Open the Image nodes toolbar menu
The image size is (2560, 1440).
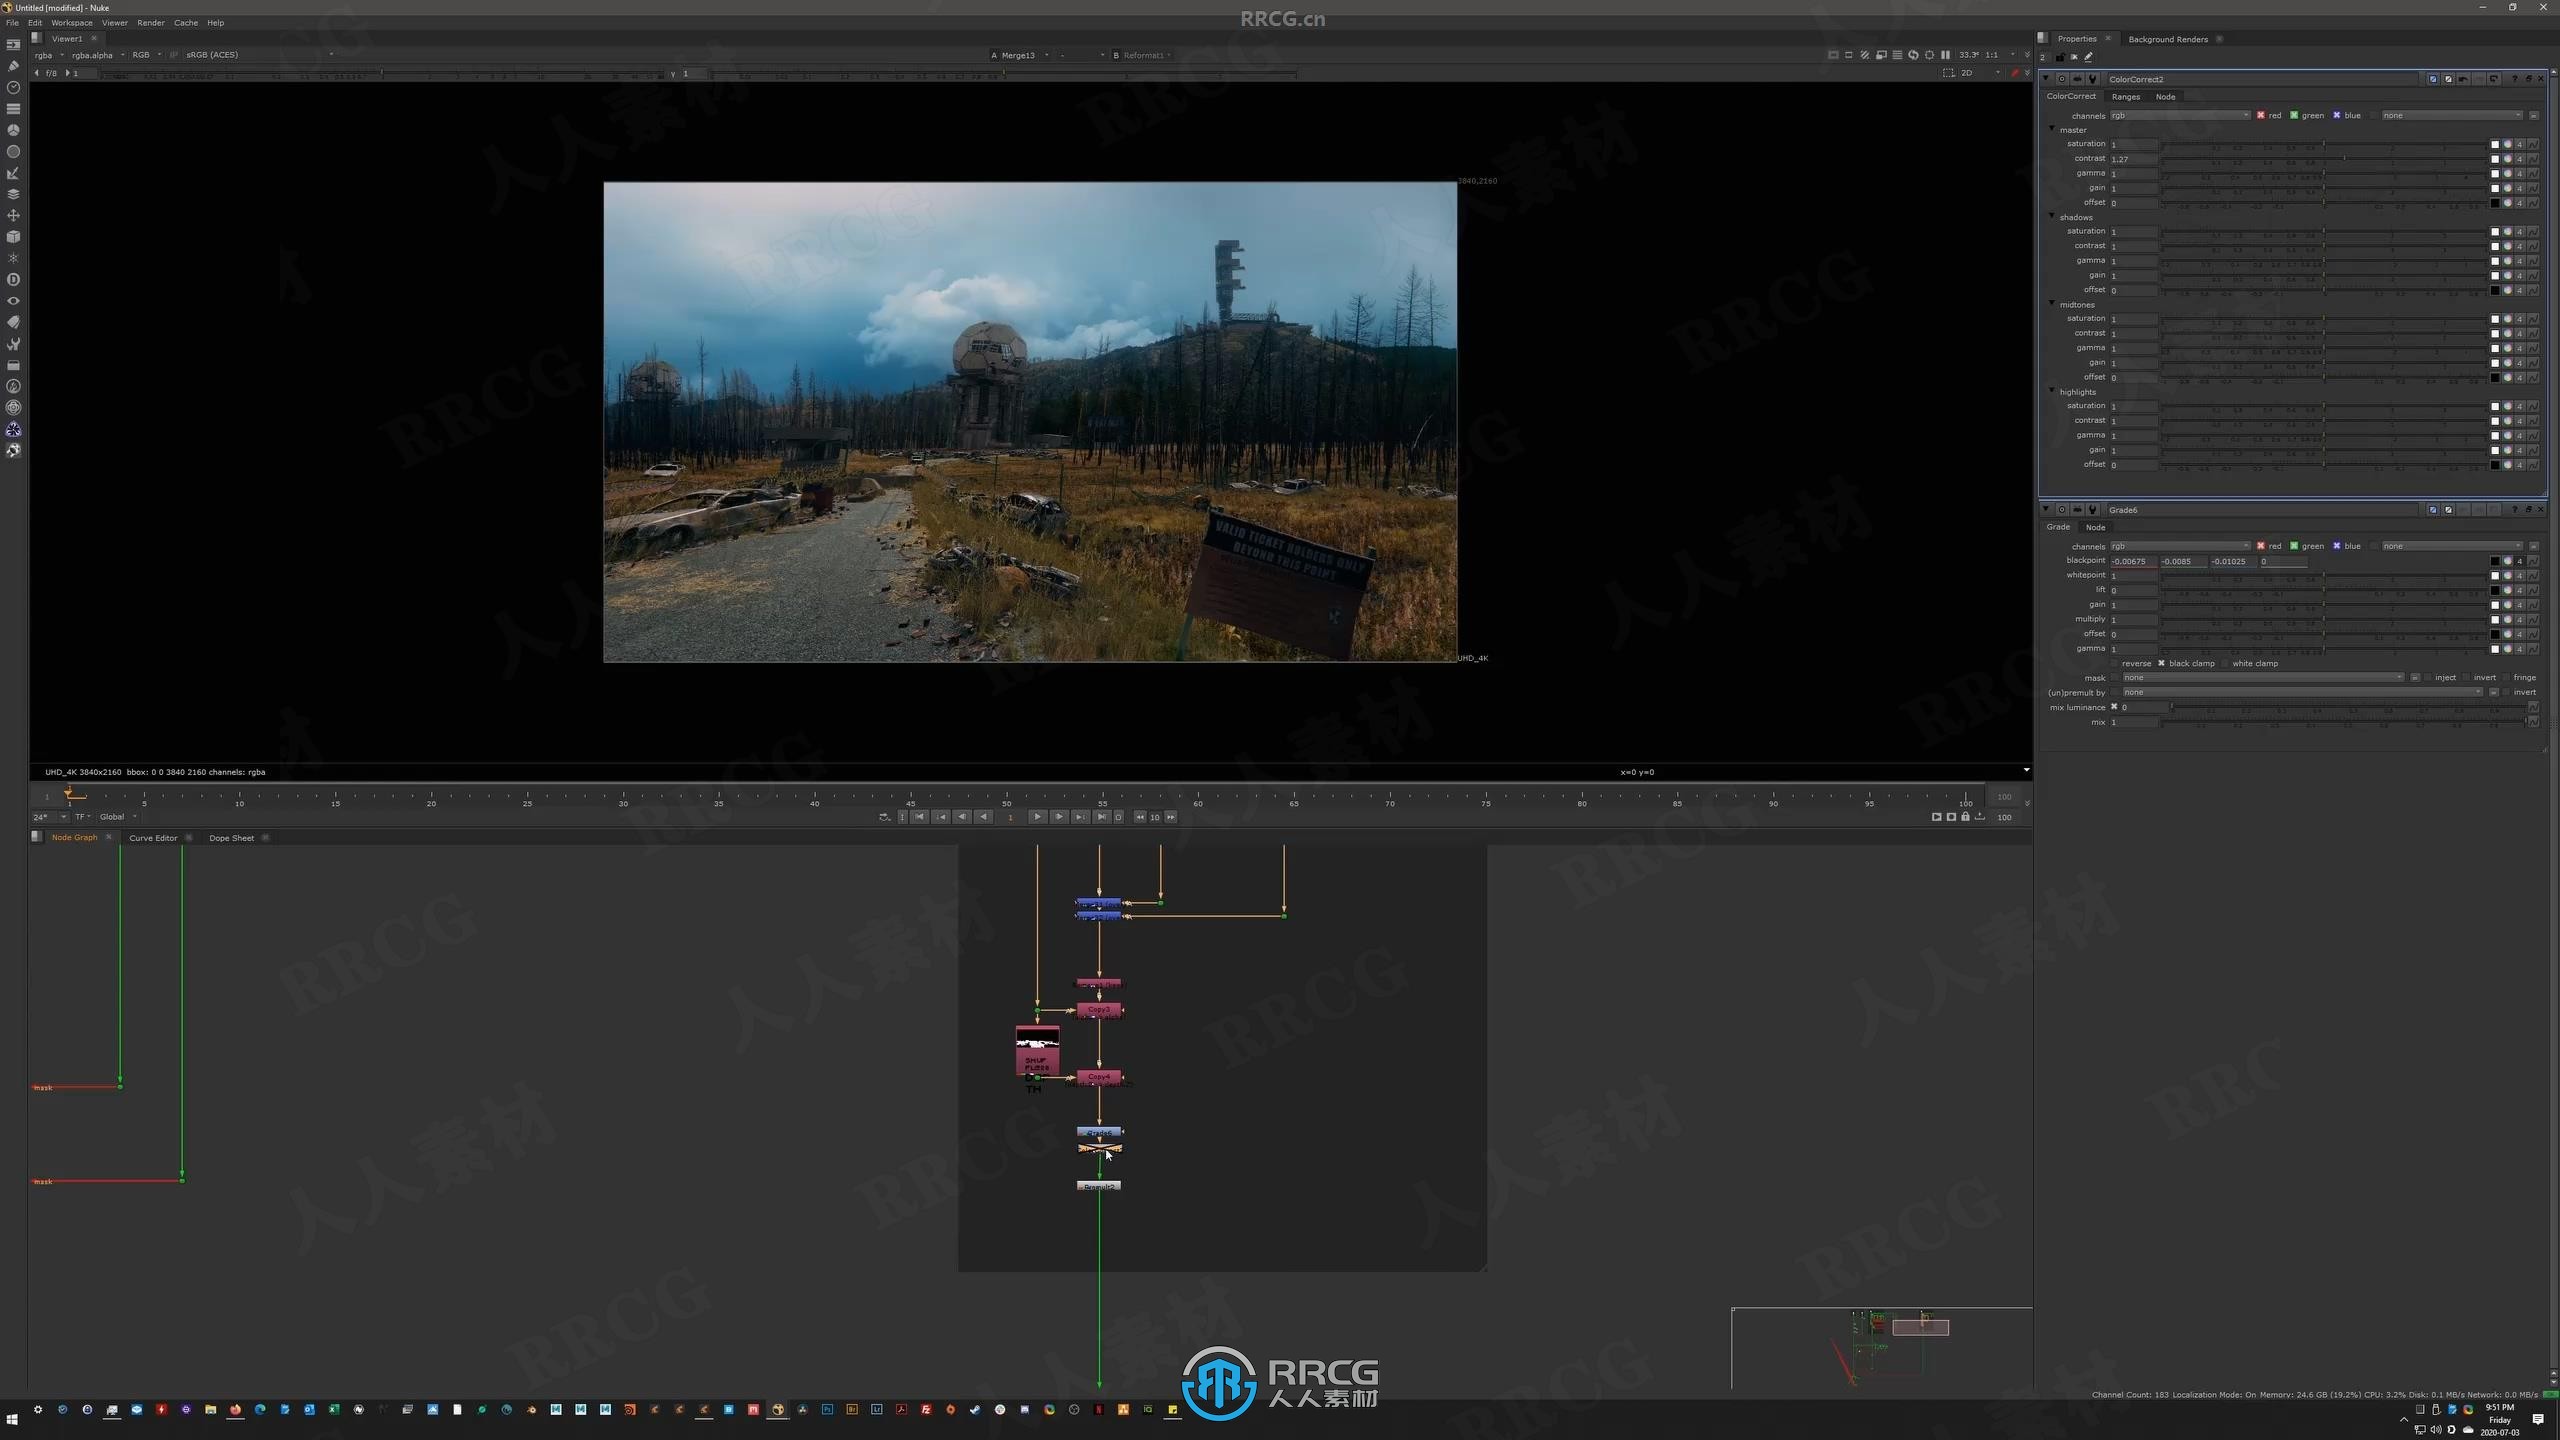coord(13,44)
